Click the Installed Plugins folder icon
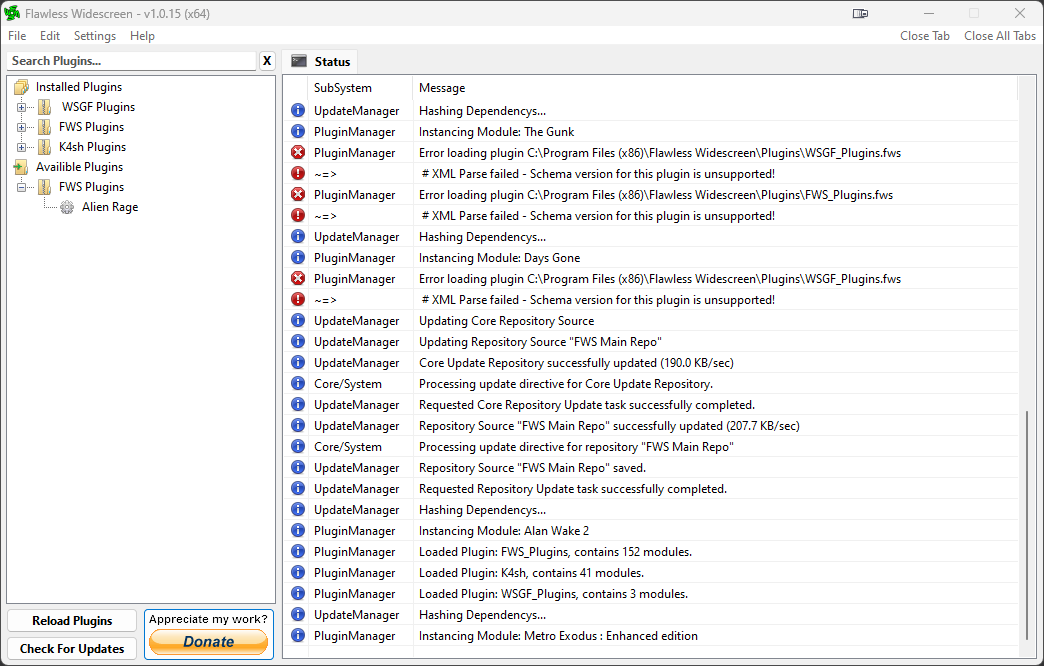1044x666 pixels. pos(21,87)
